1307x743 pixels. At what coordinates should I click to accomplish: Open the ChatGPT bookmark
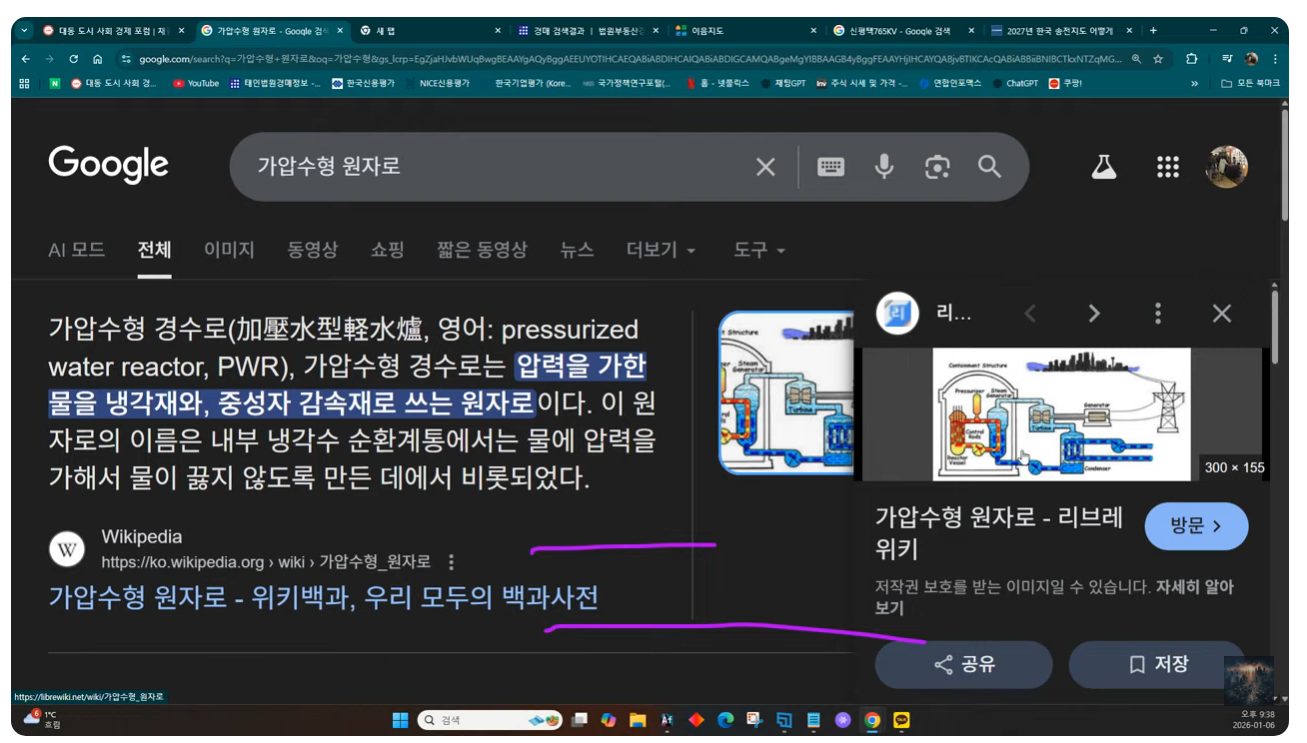pos(1015,84)
